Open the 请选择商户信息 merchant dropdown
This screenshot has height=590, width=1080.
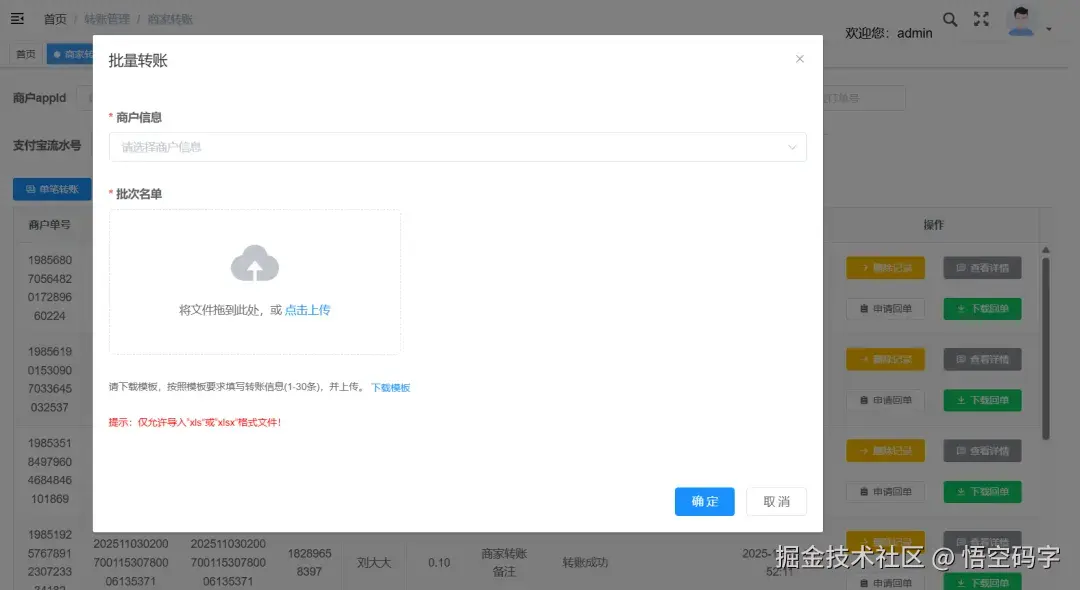tap(457, 146)
